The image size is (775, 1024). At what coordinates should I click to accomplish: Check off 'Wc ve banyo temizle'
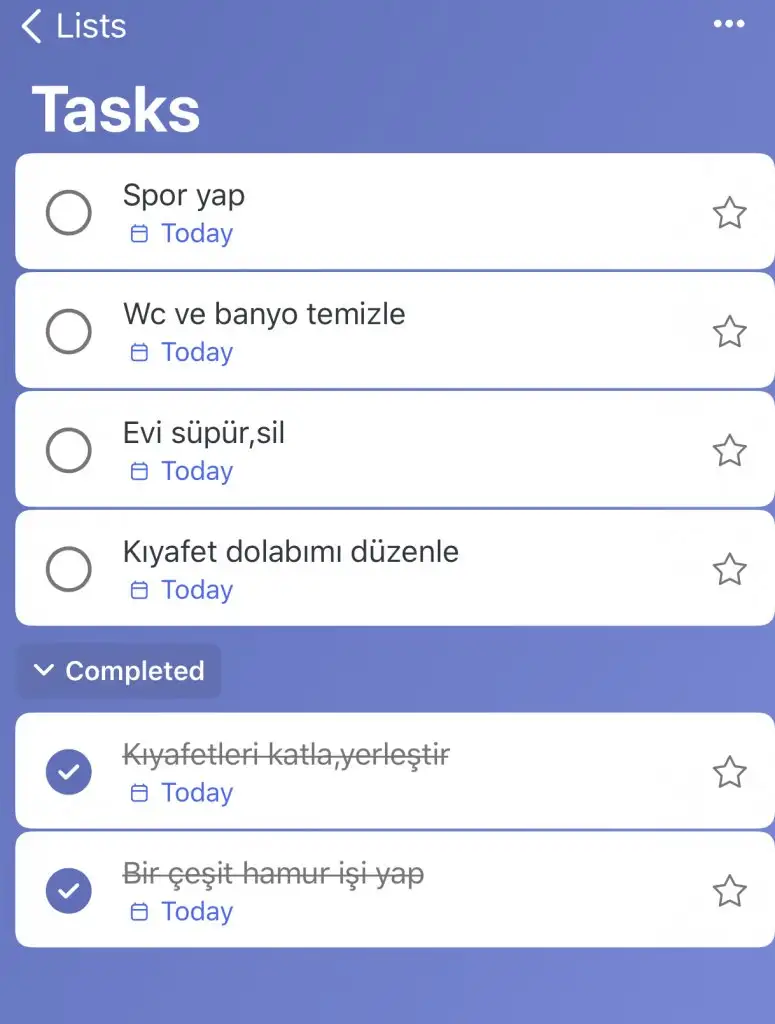pyautogui.click(x=69, y=332)
